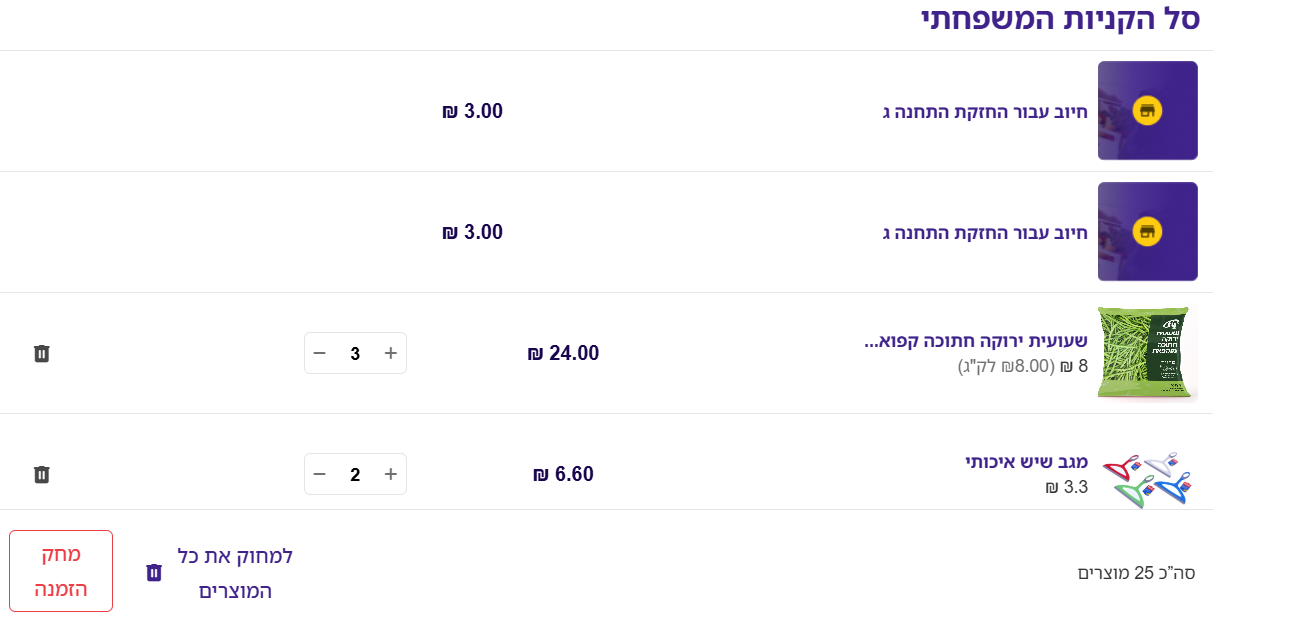1311x626 pixels.
Task: Click the trash icon beside למחוק את כל המוצרים
Action: point(154,572)
